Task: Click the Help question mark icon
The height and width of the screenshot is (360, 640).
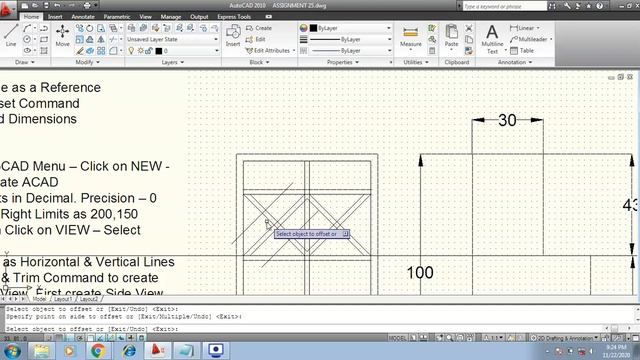Action: [599, 6]
